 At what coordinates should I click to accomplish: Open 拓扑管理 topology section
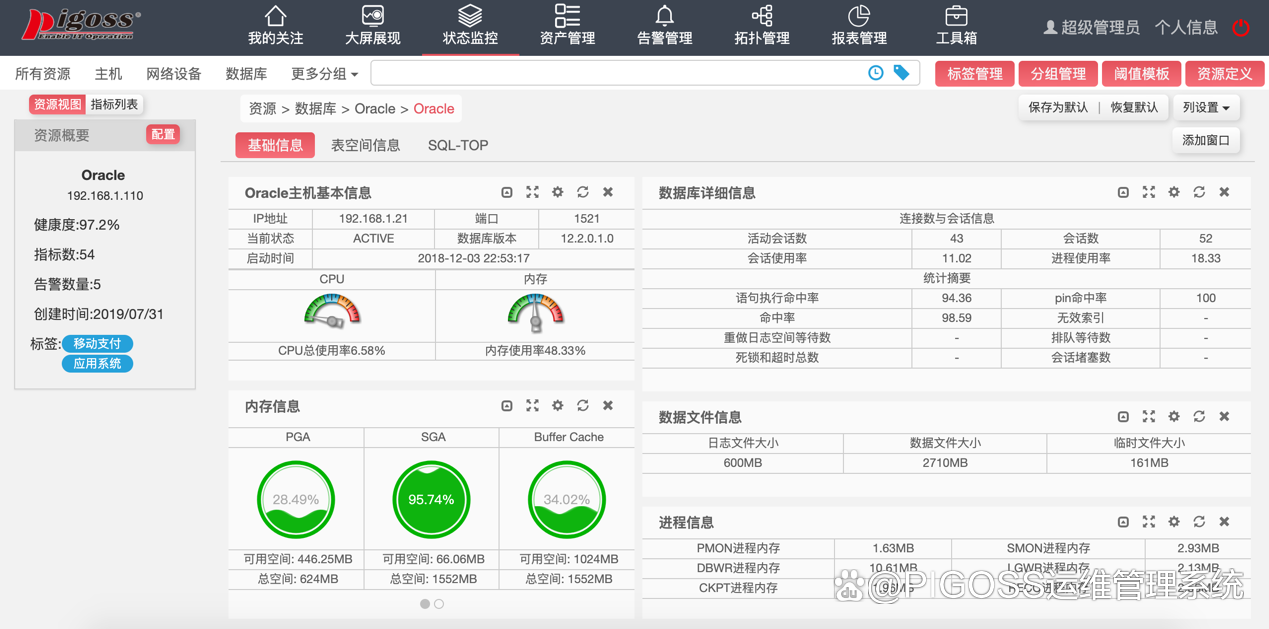(762, 26)
